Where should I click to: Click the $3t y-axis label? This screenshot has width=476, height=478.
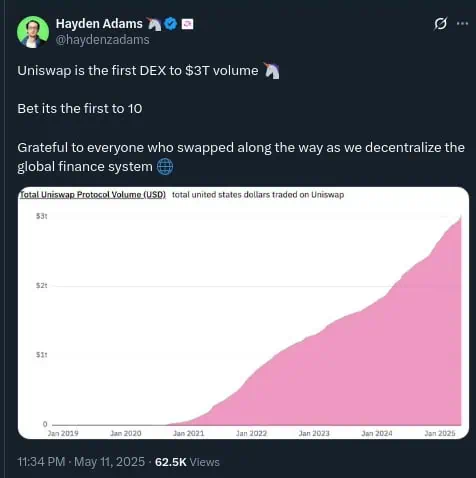42,216
